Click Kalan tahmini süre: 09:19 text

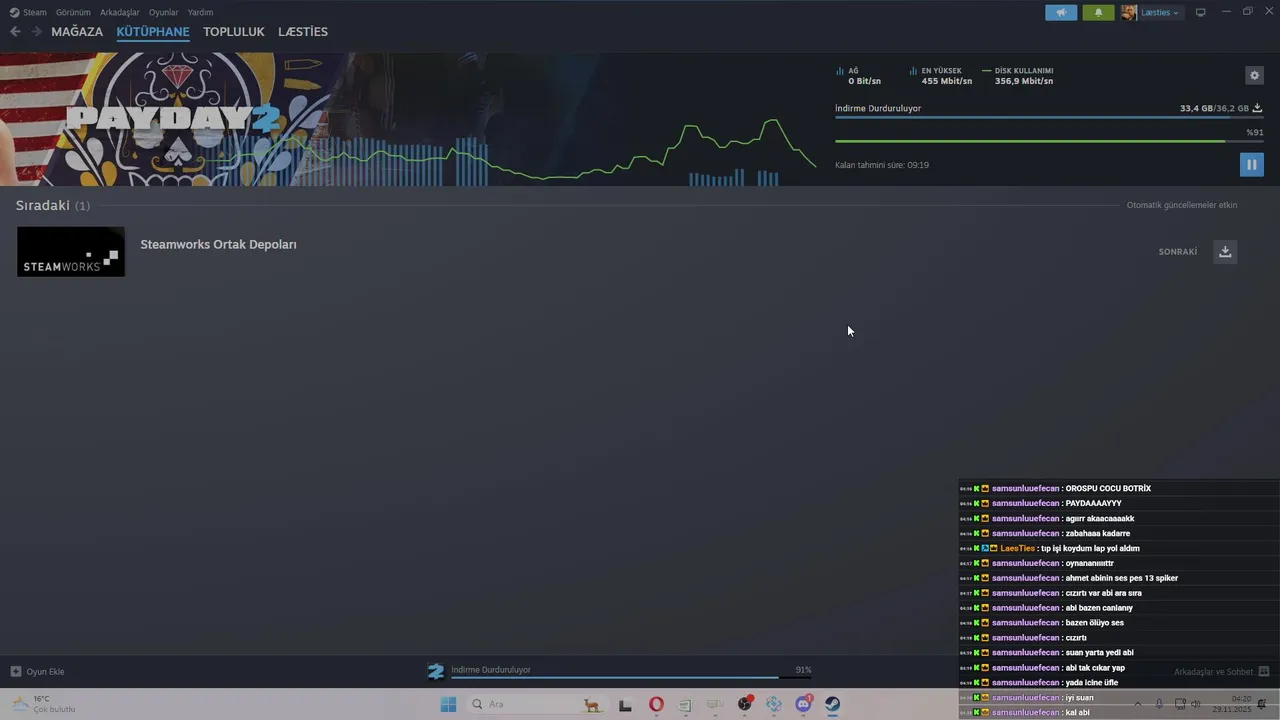(882, 165)
